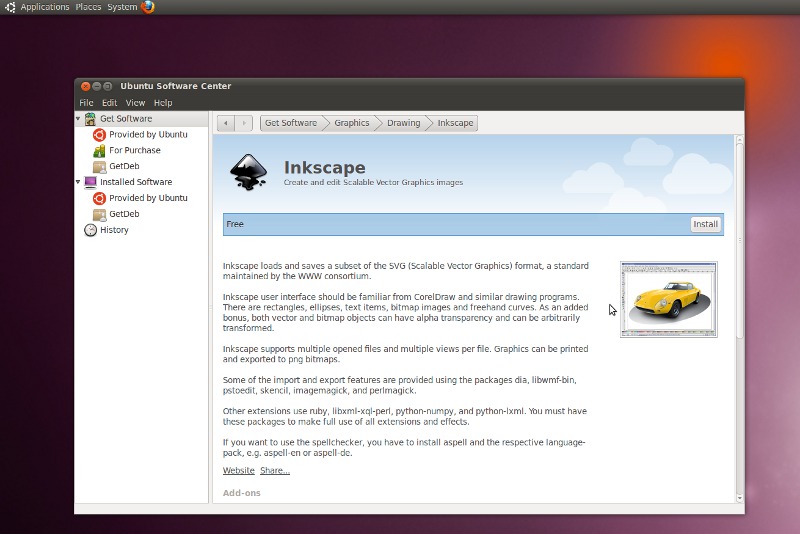Select GetDeb under Installed Software

click(124, 214)
